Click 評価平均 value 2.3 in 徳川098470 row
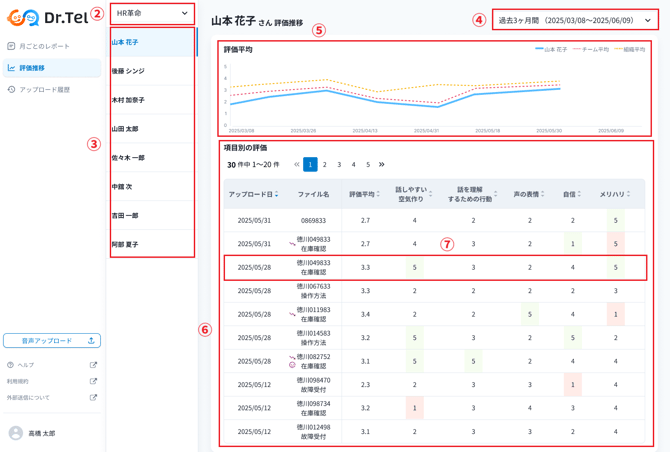670x452 pixels. click(365, 385)
